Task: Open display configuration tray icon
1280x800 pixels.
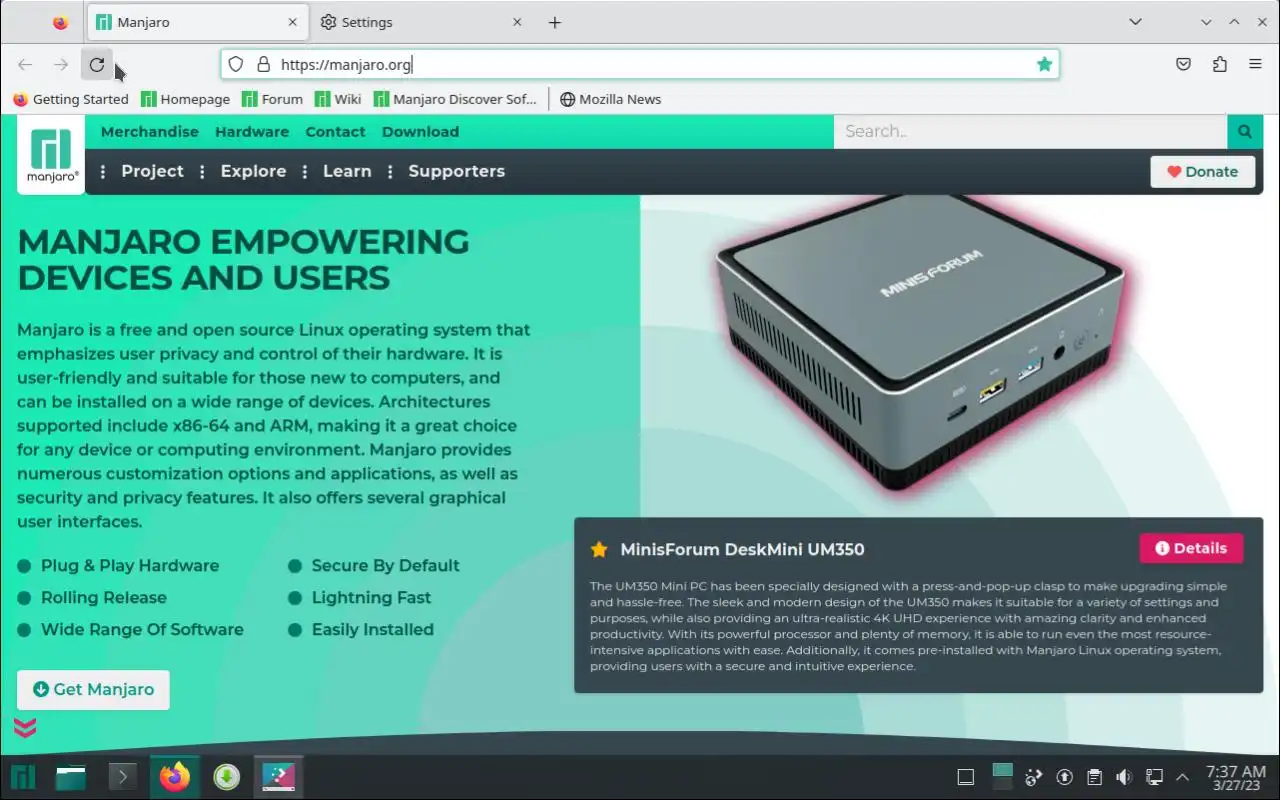Action: point(1154,777)
